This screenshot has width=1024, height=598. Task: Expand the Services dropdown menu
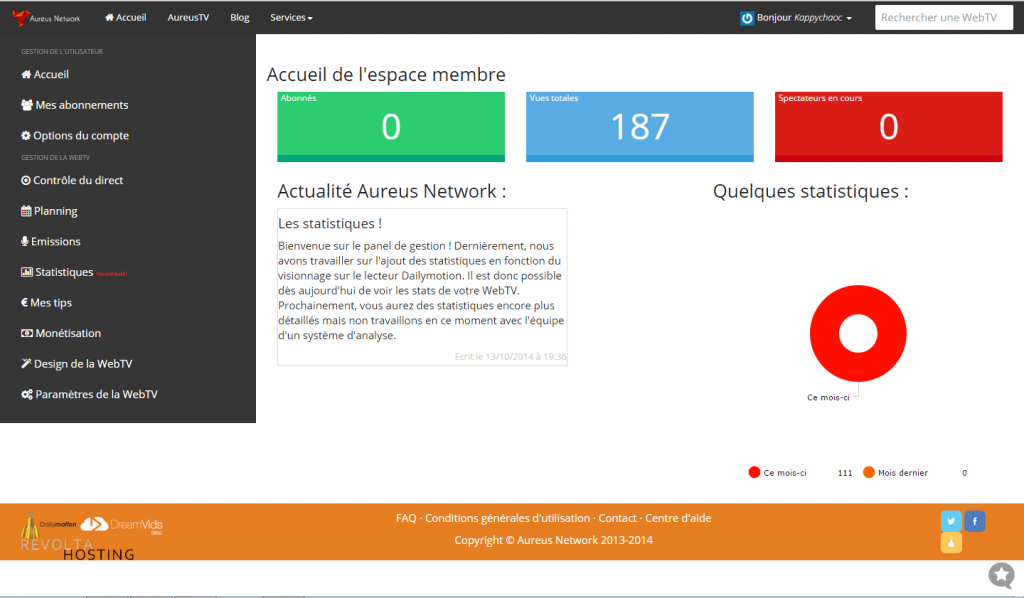click(291, 18)
